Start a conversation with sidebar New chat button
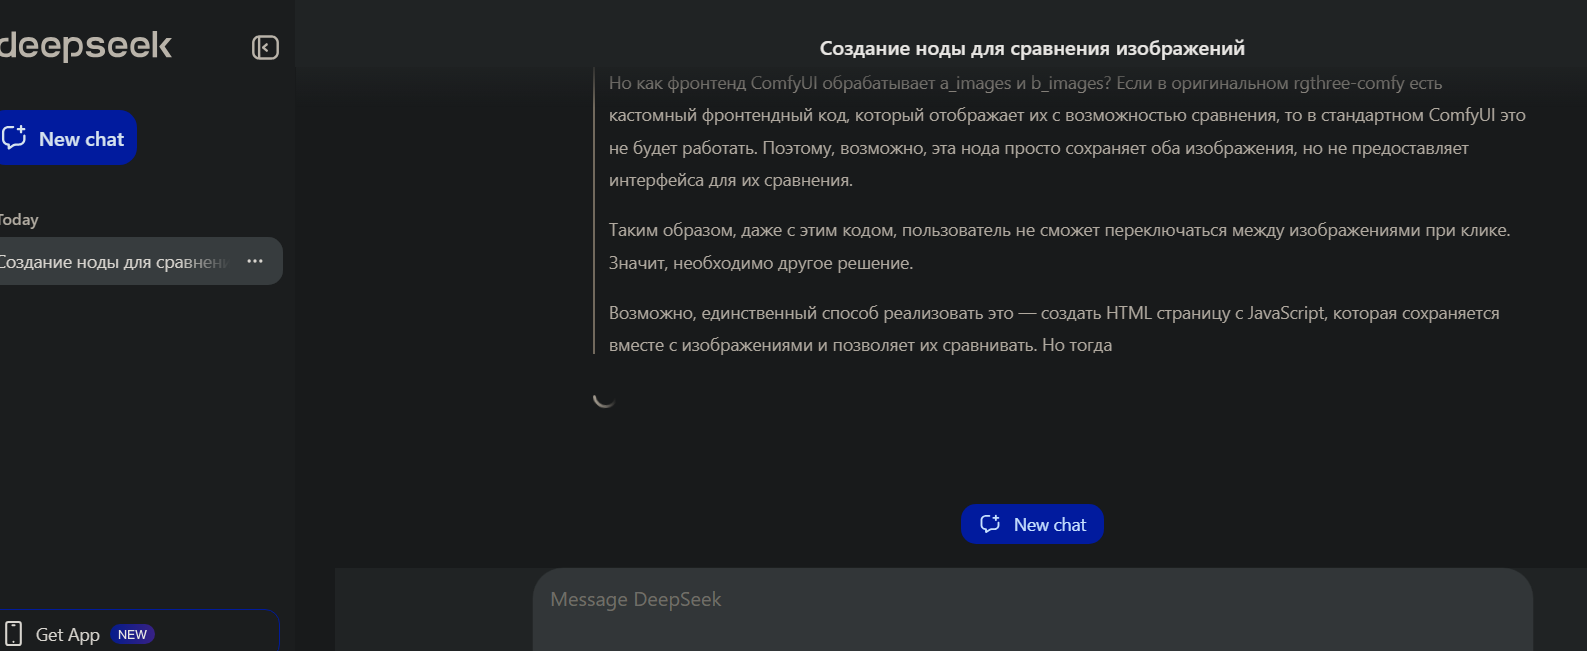Screen dimensions: 1587x651 (x=68, y=138)
